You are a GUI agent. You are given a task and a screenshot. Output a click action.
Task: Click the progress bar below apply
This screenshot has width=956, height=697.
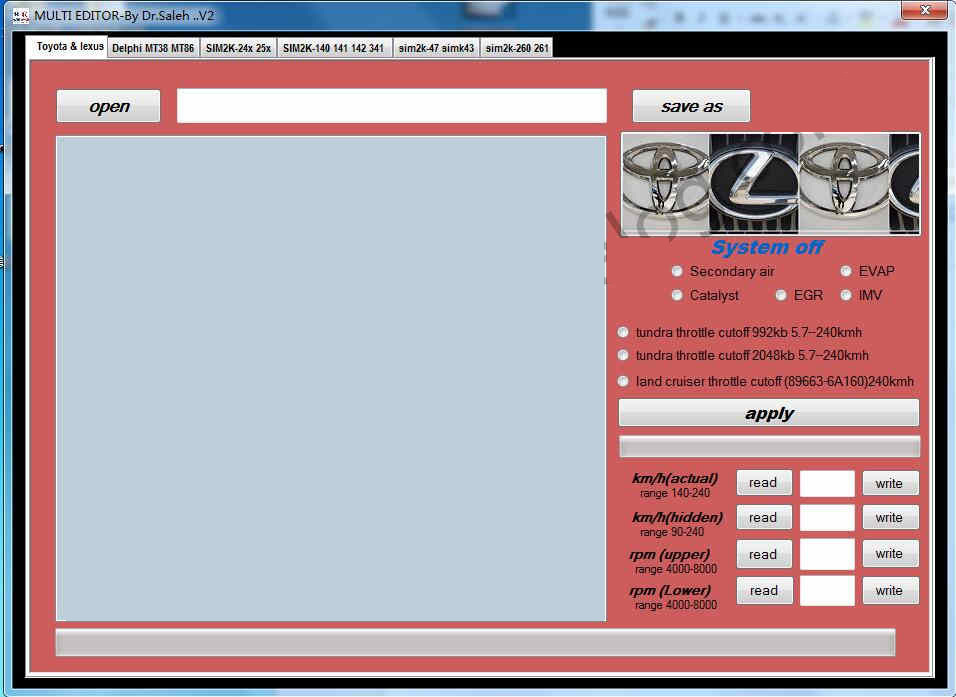pyautogui.click(x=769, y=446)
